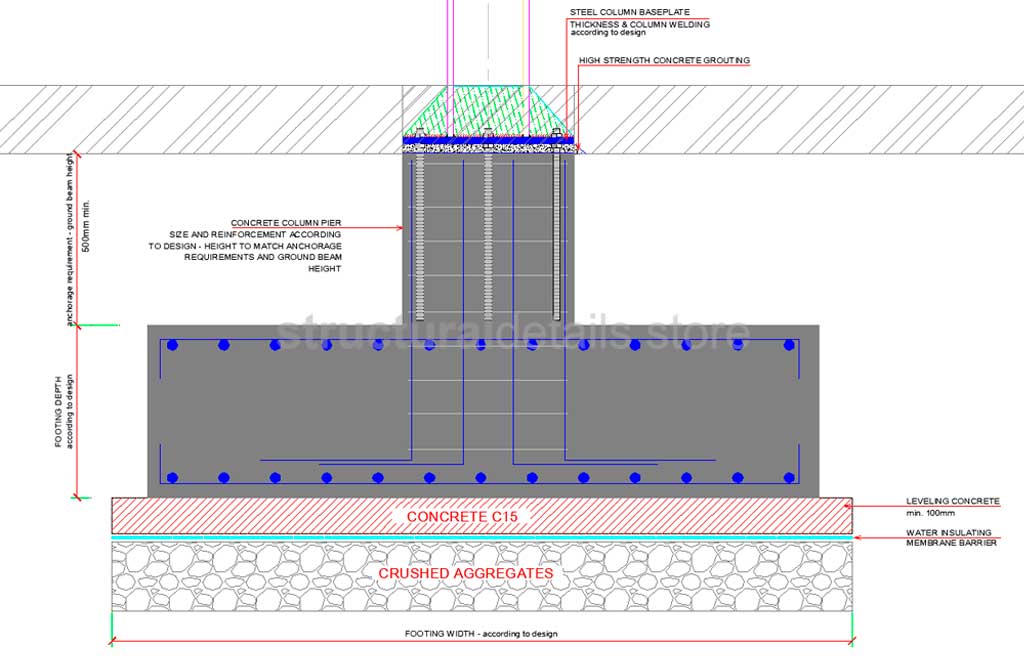Select the HIGH STRENGTH CONCRETE GROUTING label
1024x662 pixels.
click(x=663, y=60)
